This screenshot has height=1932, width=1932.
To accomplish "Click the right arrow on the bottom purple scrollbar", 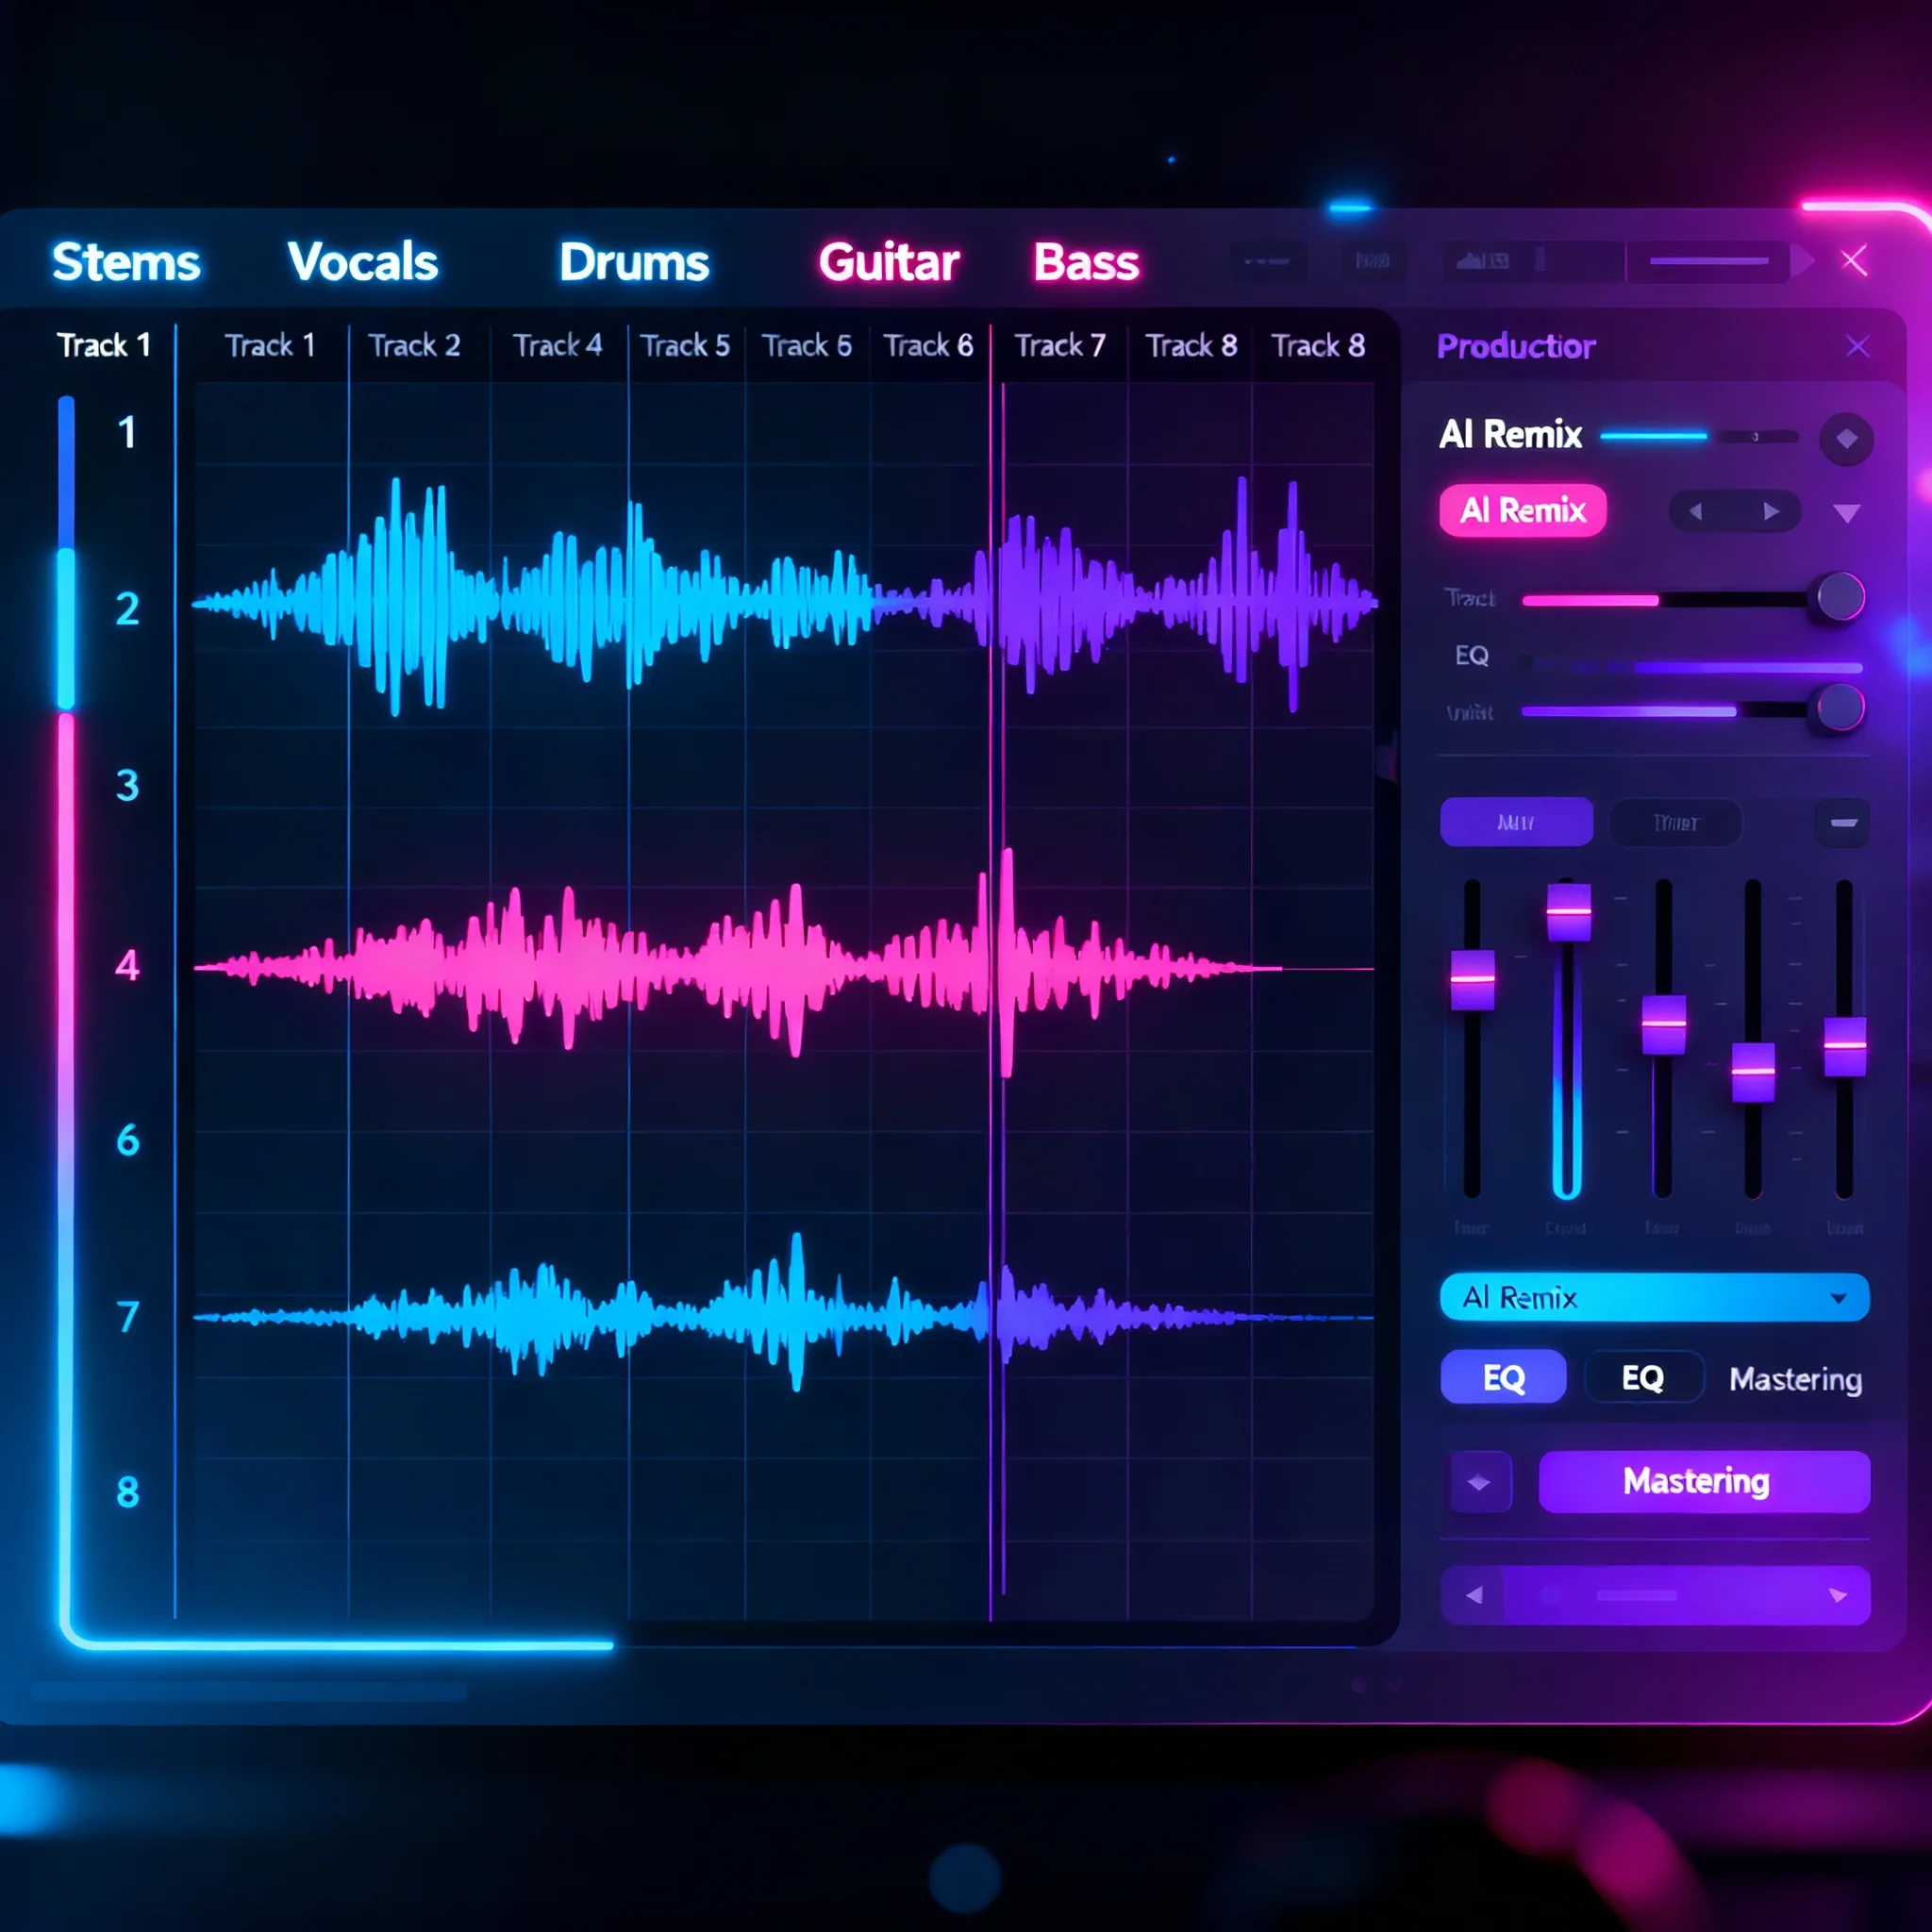I will pyautogui.click(x=1838, y=1596).
